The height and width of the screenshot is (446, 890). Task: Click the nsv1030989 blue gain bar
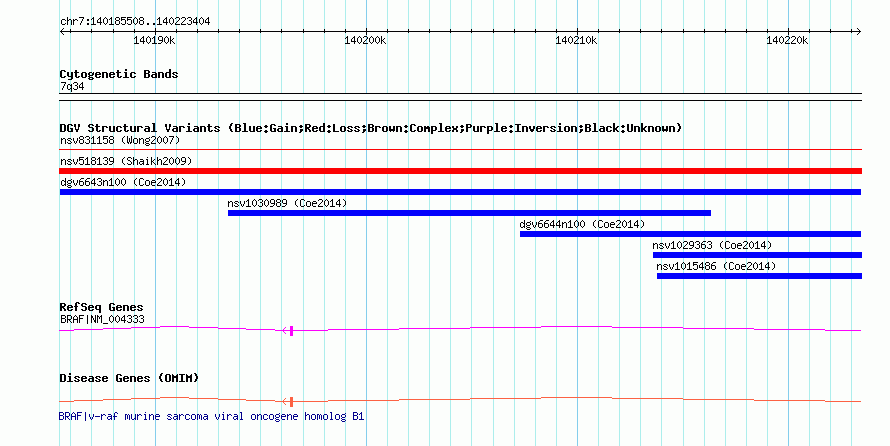[x=469, y=213]
